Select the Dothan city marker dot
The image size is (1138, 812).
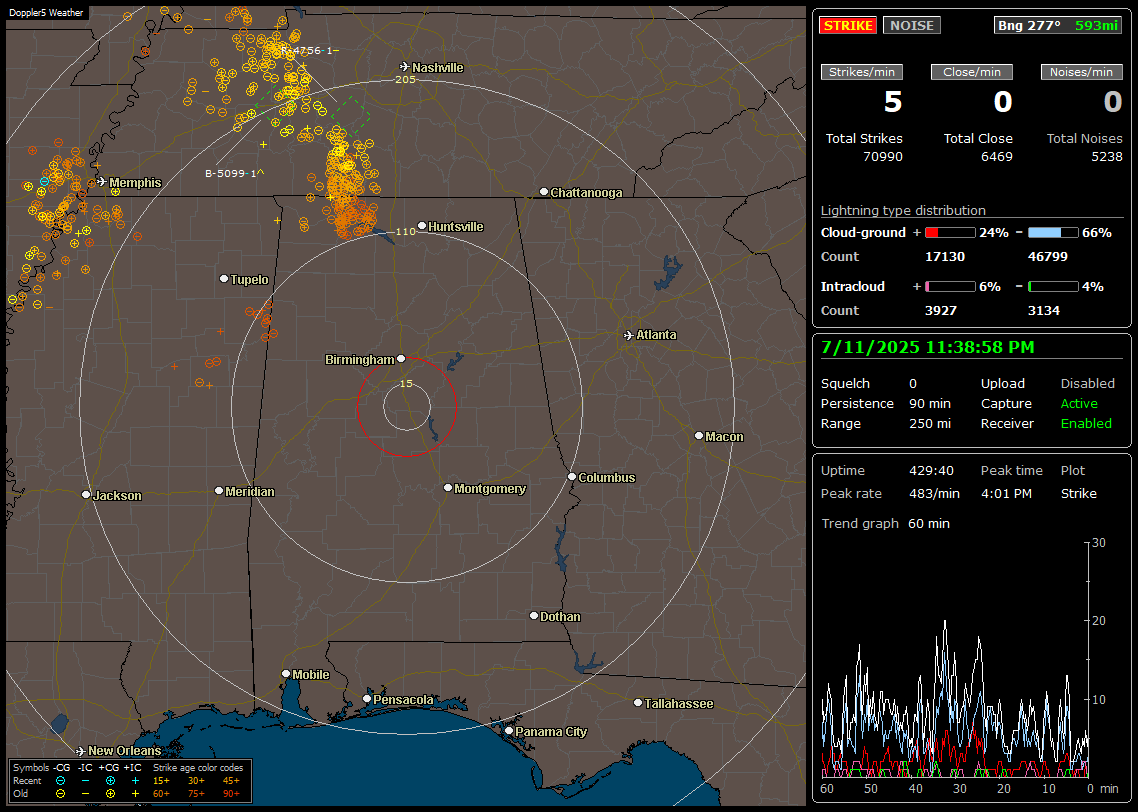tap(534, 615)
